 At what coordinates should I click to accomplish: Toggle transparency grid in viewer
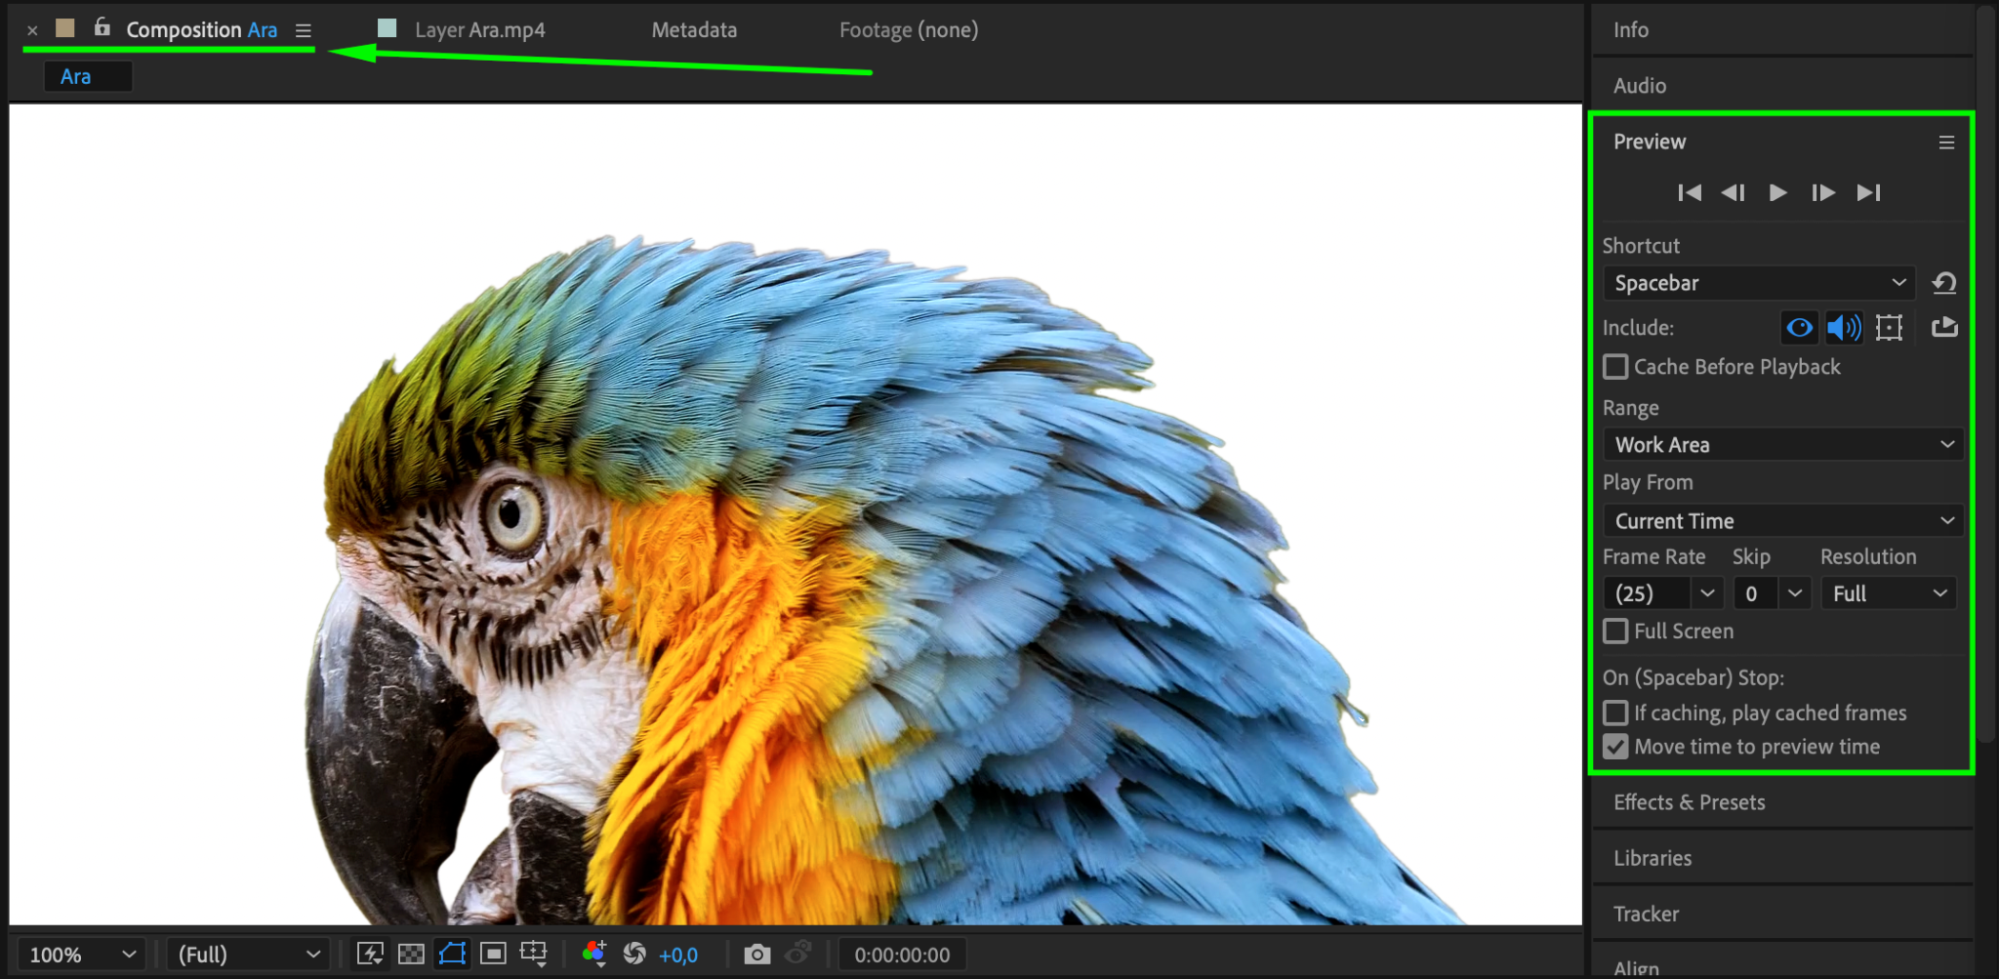[x=411, y=954]
